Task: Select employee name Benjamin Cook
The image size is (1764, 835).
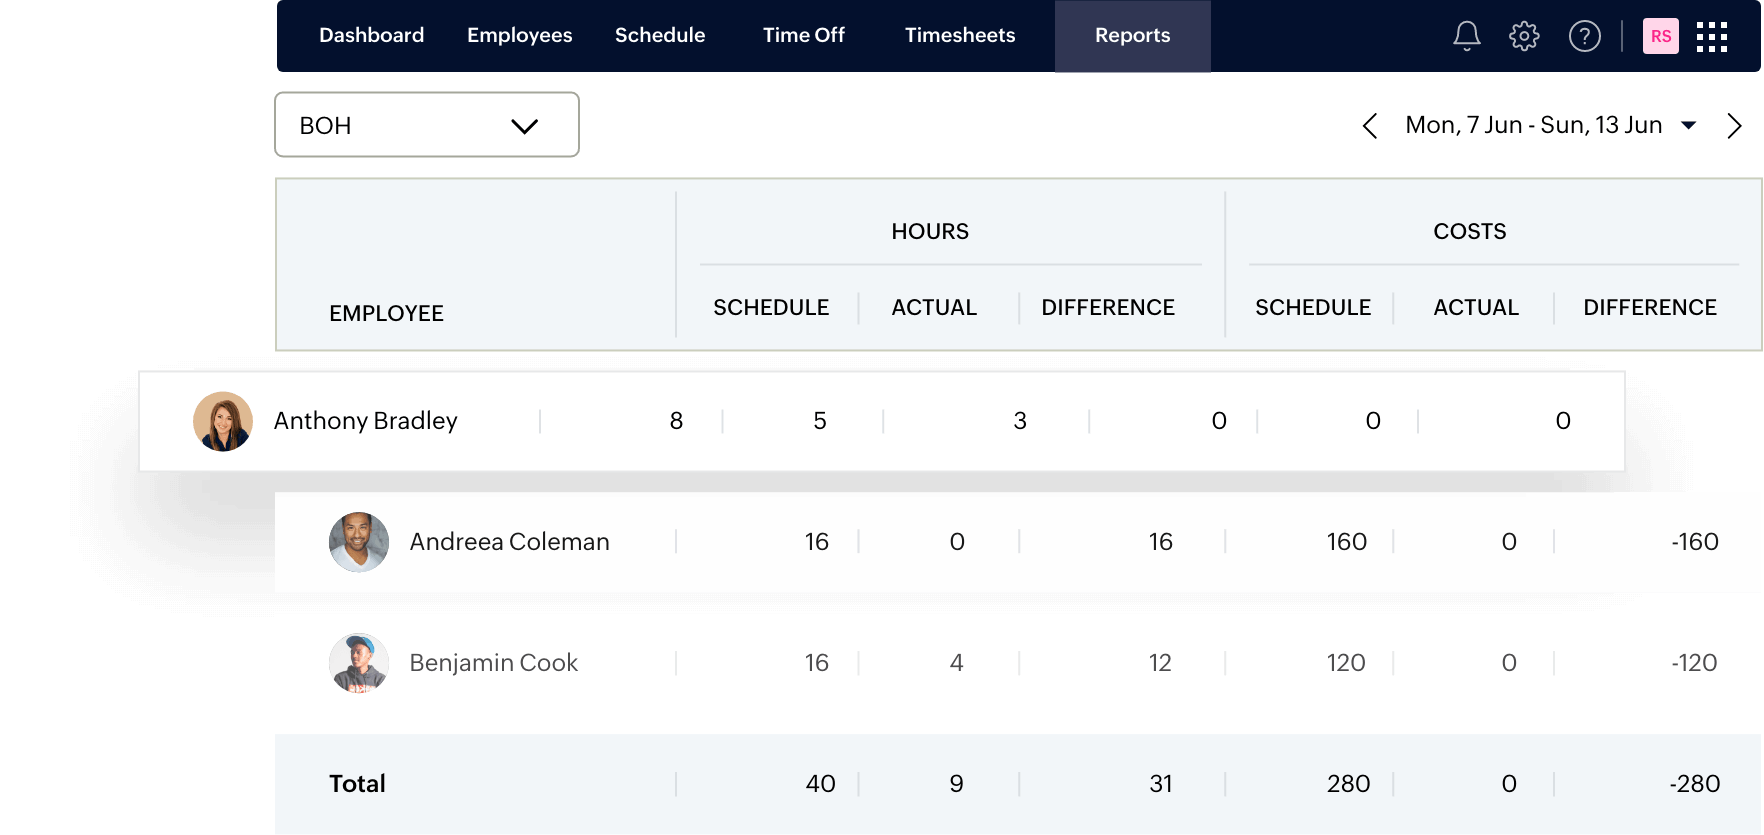Action: (x=494, y=663)
